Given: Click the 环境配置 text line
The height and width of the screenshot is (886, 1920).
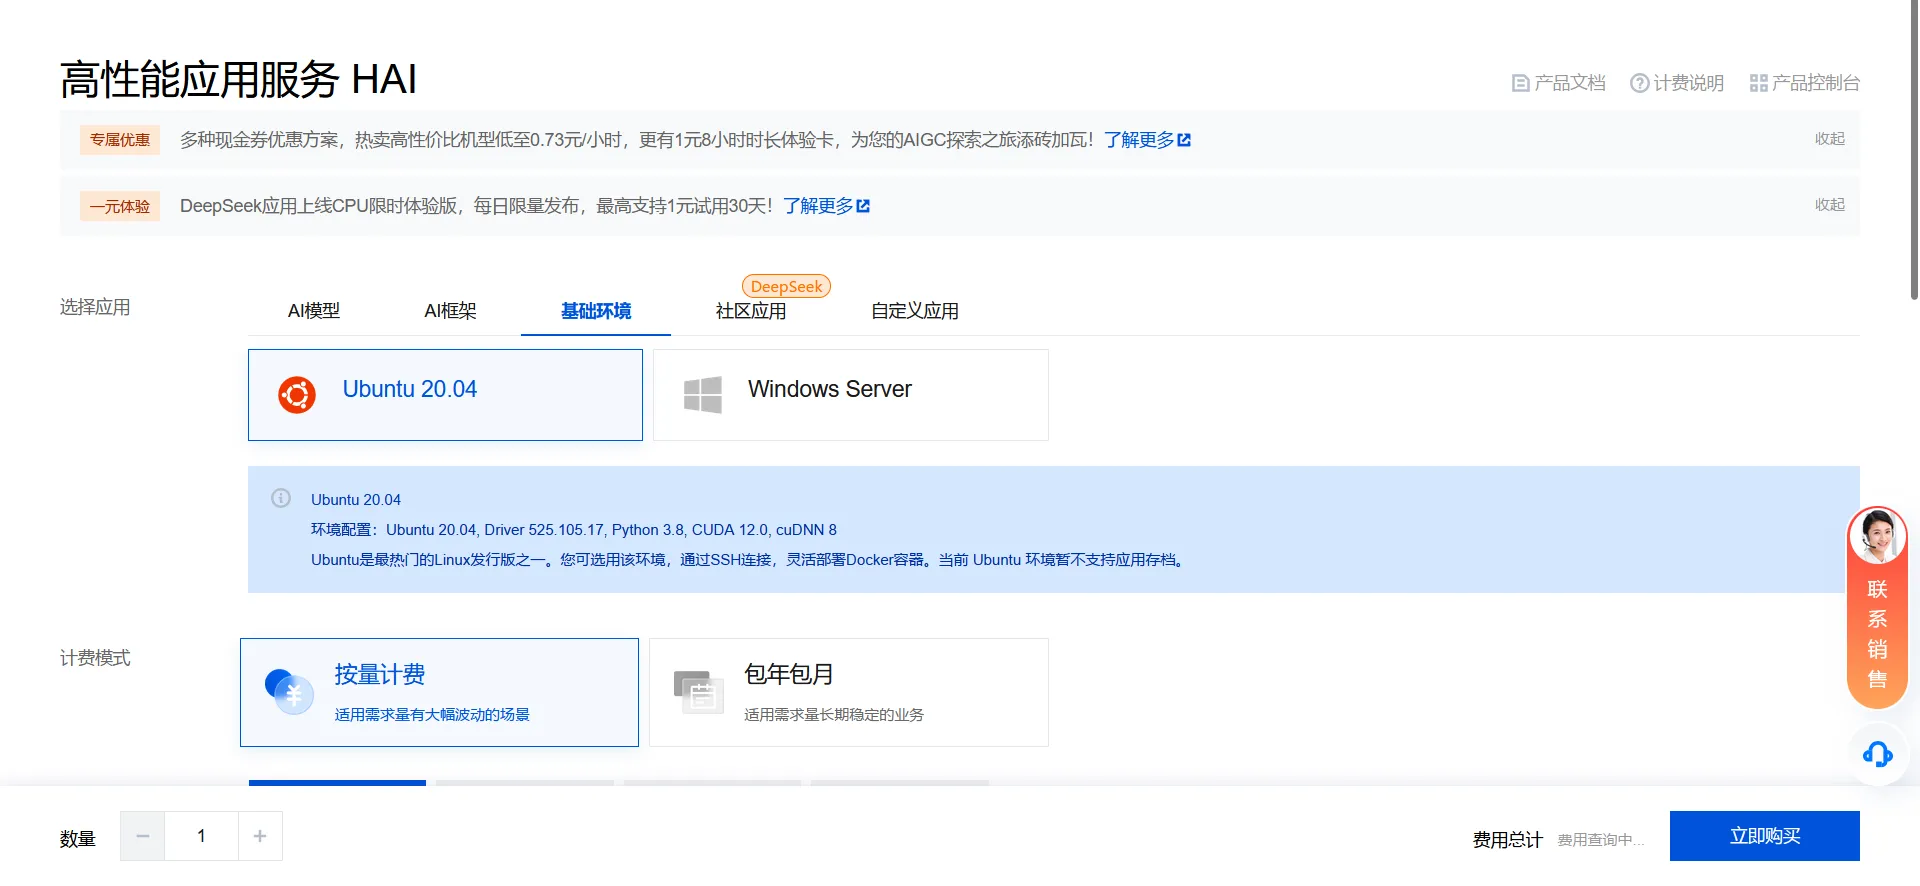Looking at the screenshot, I should 574,530.
